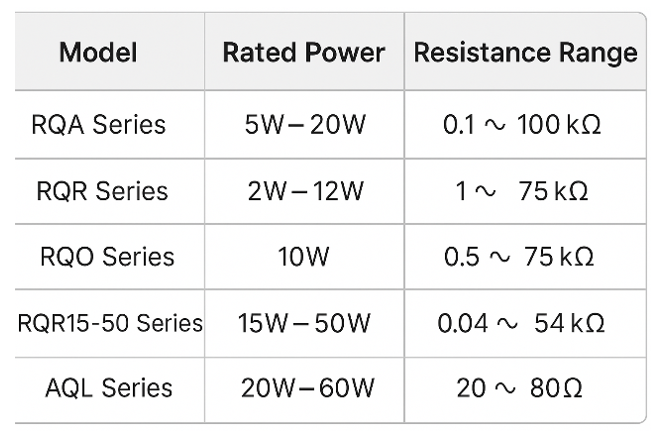Select the AQL Series model cell

[109, 387]
